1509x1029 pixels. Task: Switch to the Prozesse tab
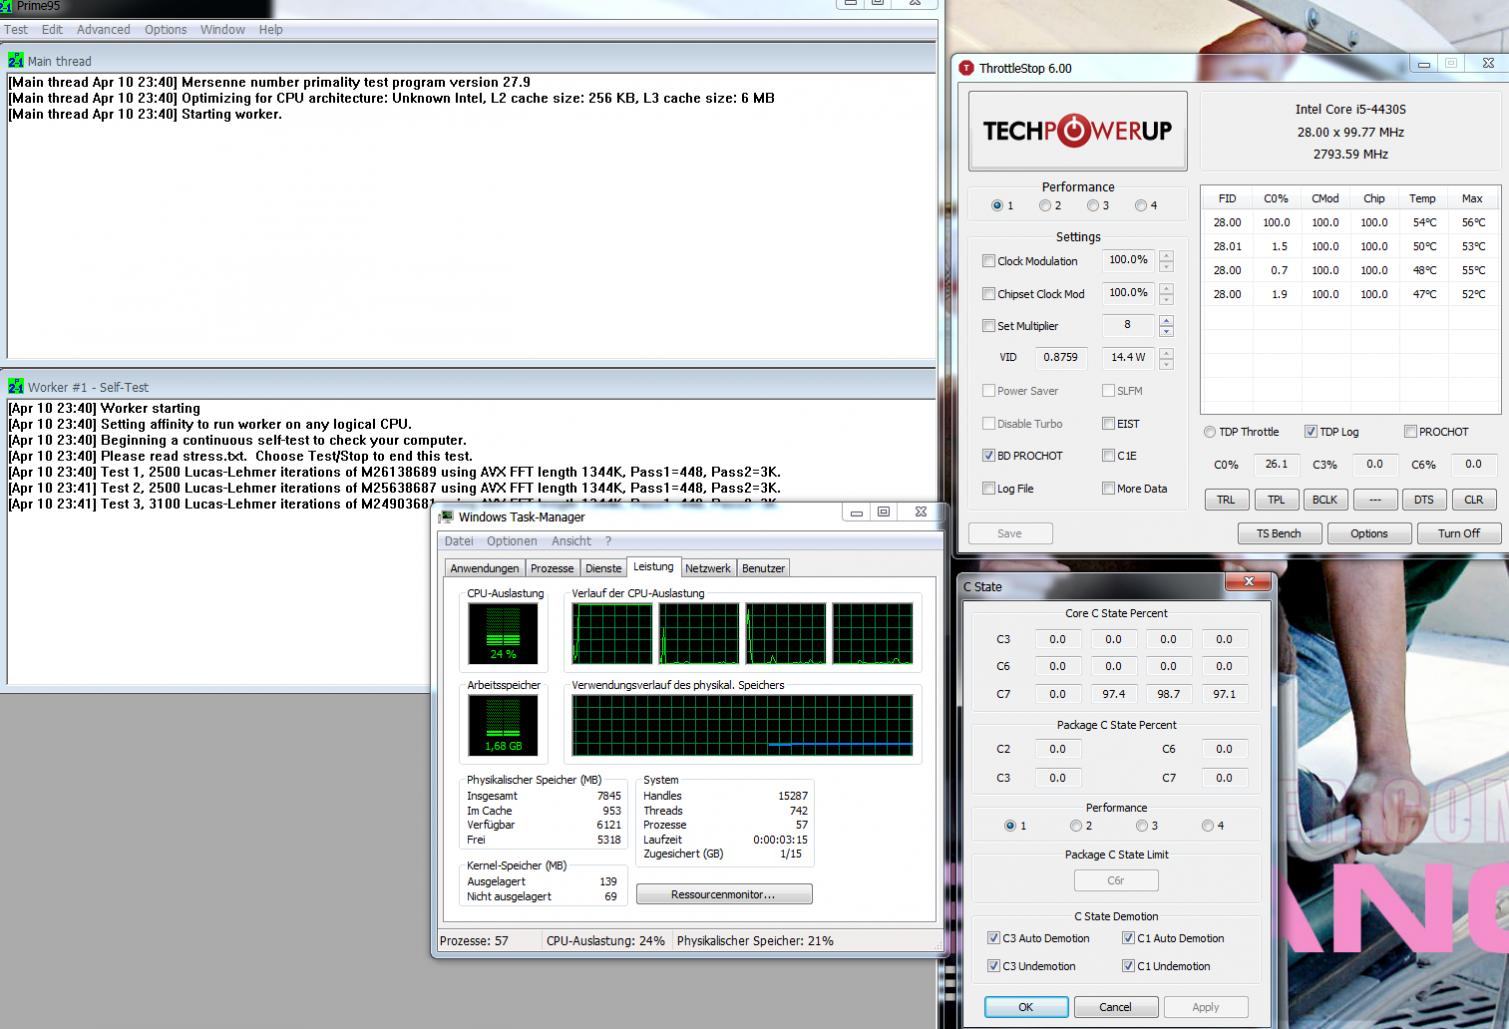pyautogui.click(x=552, y=568)
